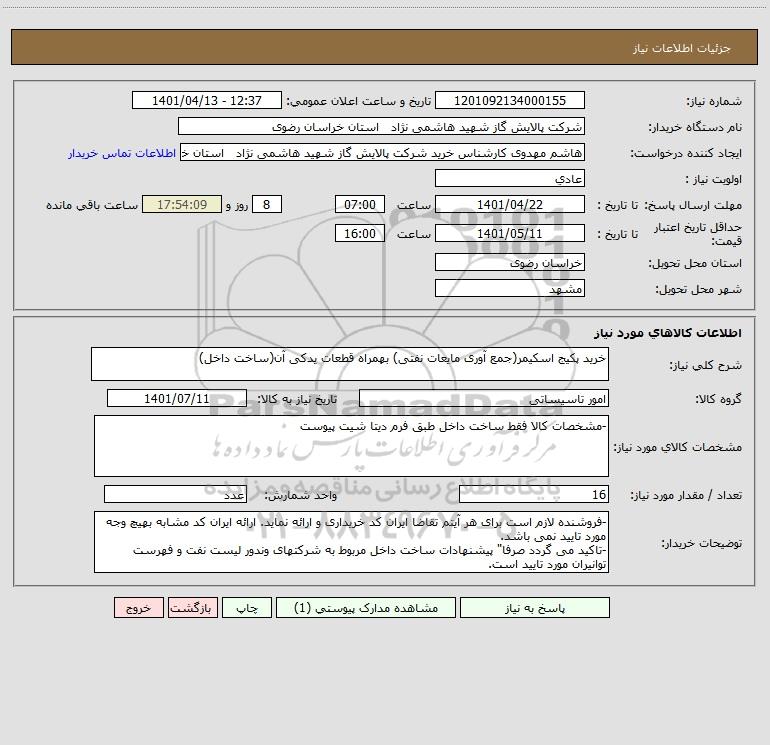Click the نام دستگاه خریدار field

pos(381,126)
